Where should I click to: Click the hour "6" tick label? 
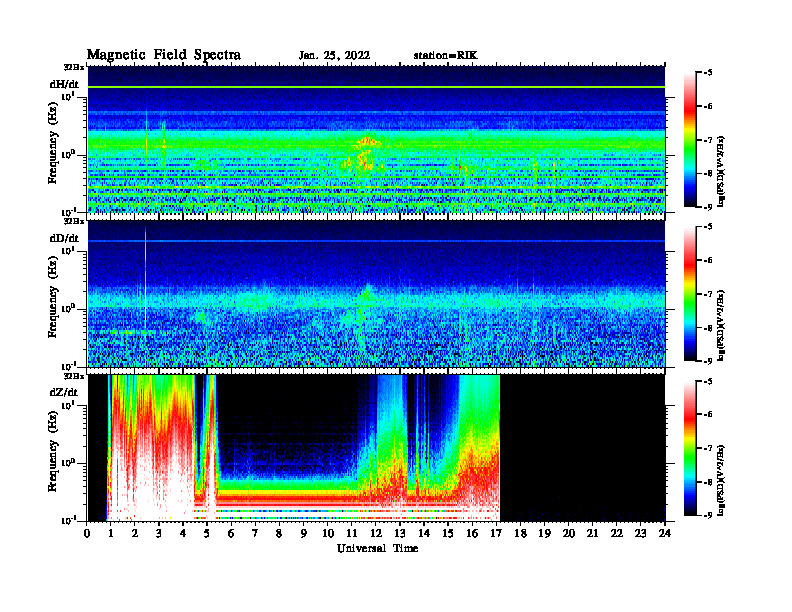231,534
